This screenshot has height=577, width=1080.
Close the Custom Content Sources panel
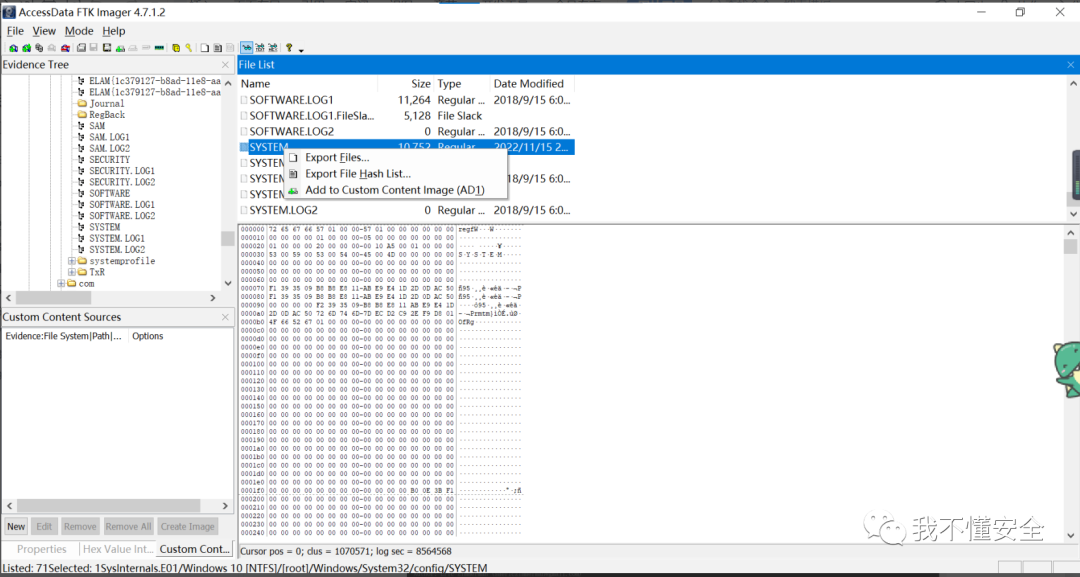(225, 317)
